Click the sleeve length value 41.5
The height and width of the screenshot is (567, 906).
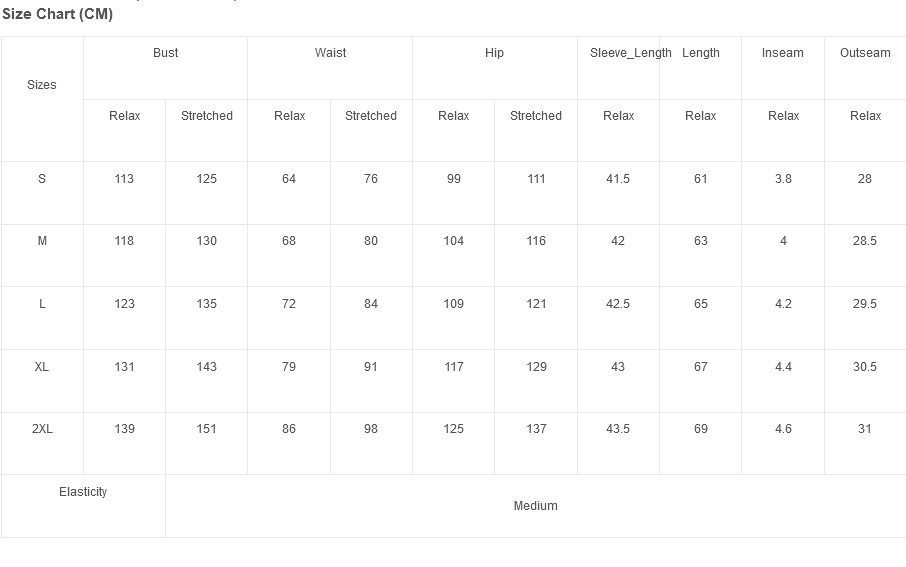coord(618,179)
